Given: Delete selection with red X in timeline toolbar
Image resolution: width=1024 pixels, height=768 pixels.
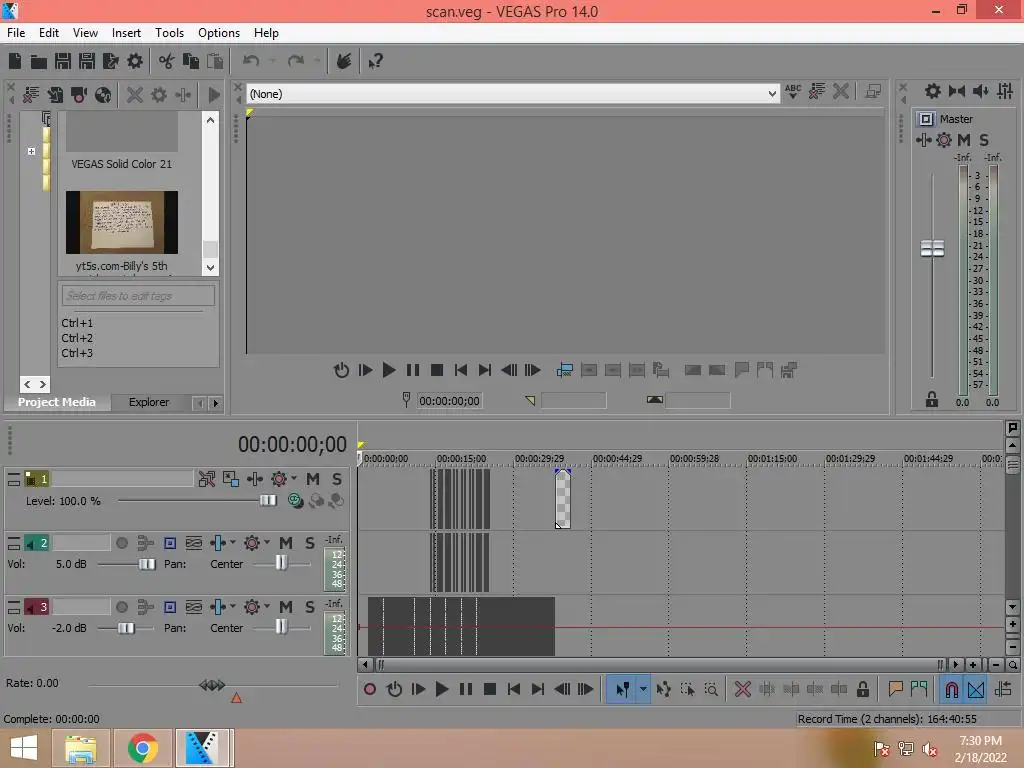Looking at the screenshot, I should point(743,689).
